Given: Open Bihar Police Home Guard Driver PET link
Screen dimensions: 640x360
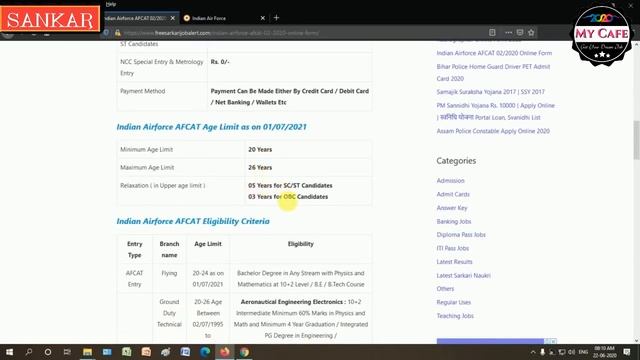Looking at the screenshot, I should point(493,72).
